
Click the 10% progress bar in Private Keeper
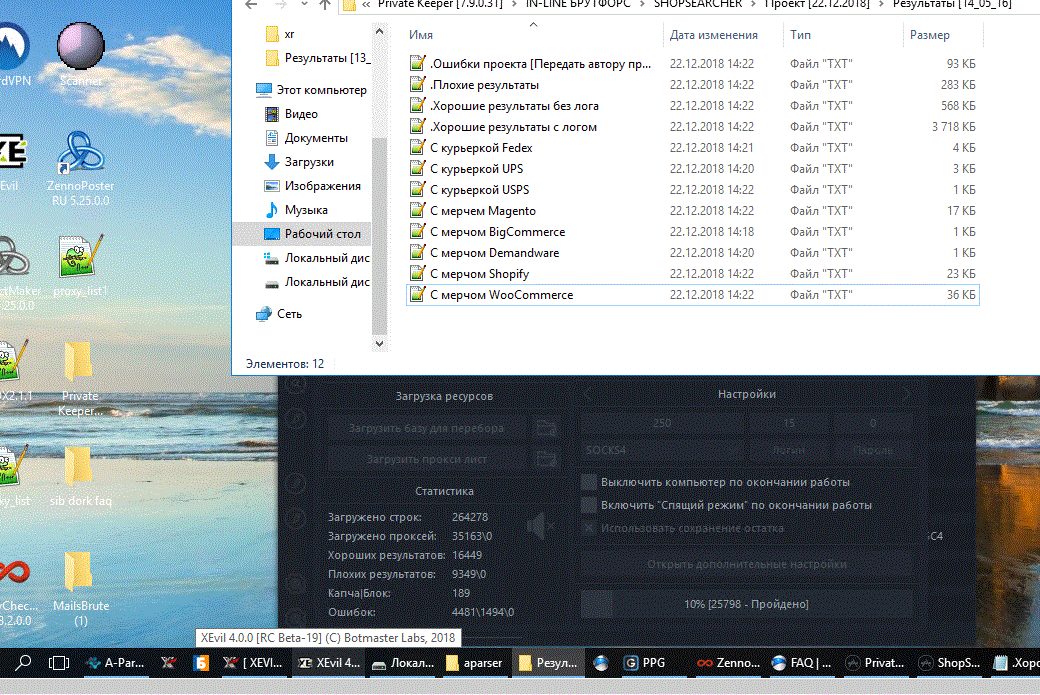click(747, 604)
